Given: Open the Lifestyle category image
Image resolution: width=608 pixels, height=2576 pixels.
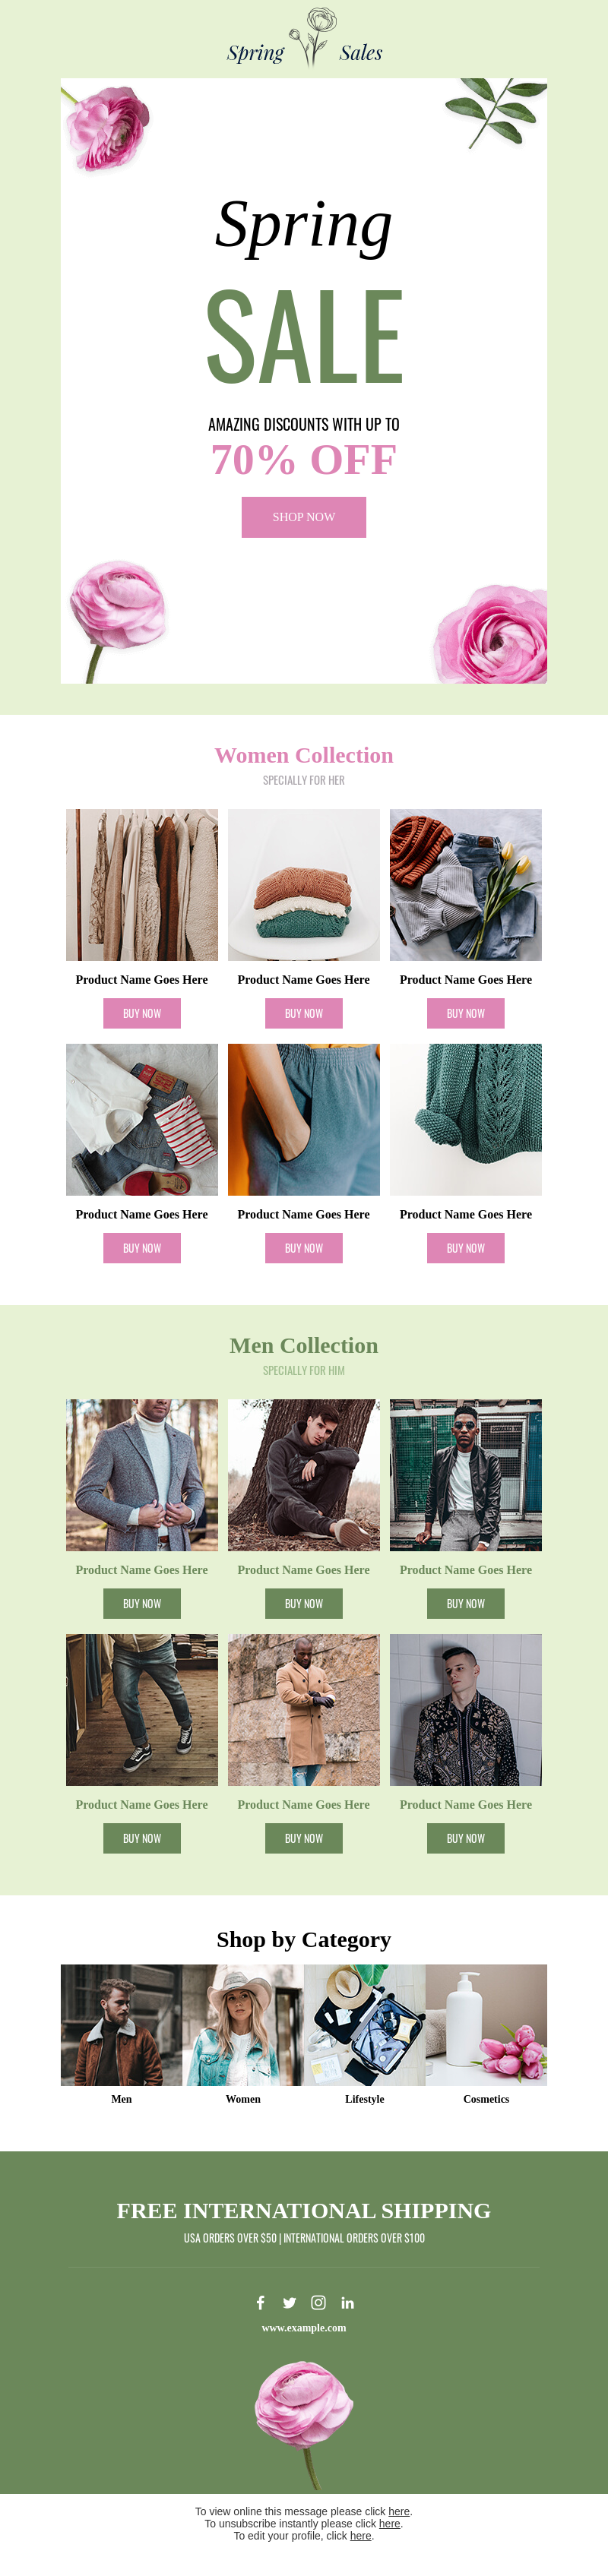Looking at the screenshot, I should (x=365, y=2025).
